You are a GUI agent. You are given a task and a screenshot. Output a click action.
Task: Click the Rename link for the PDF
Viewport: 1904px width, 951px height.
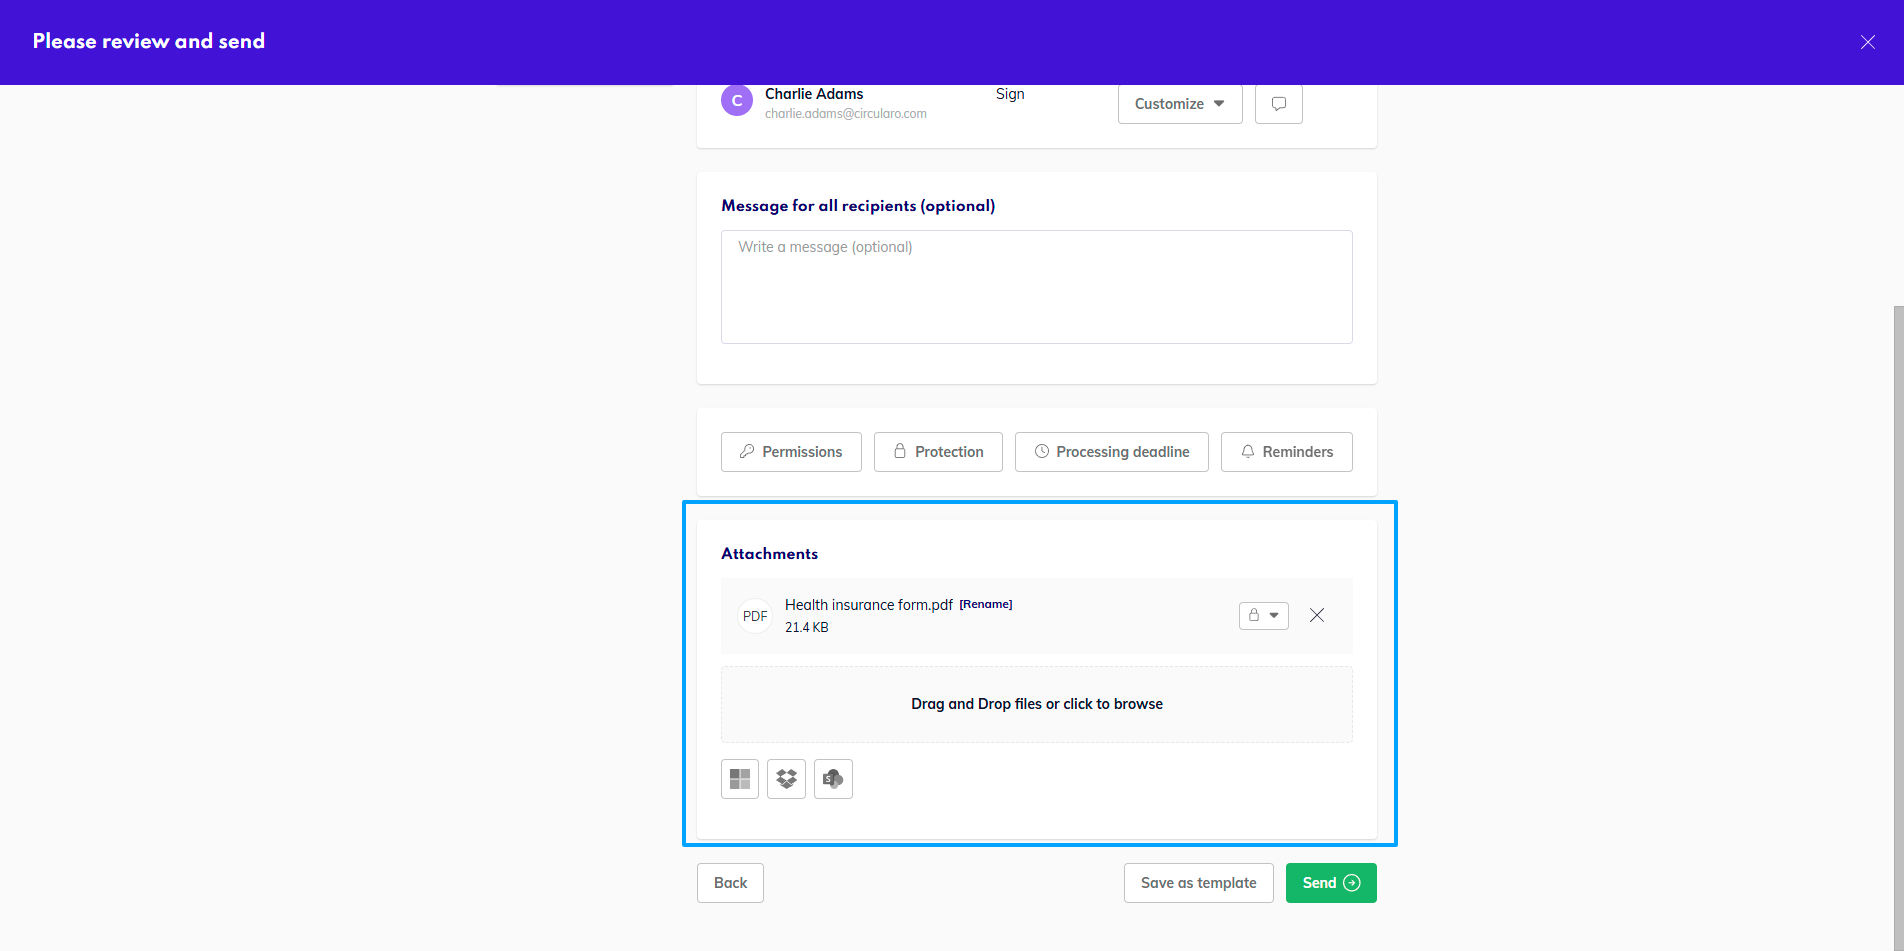click(986, 604)
